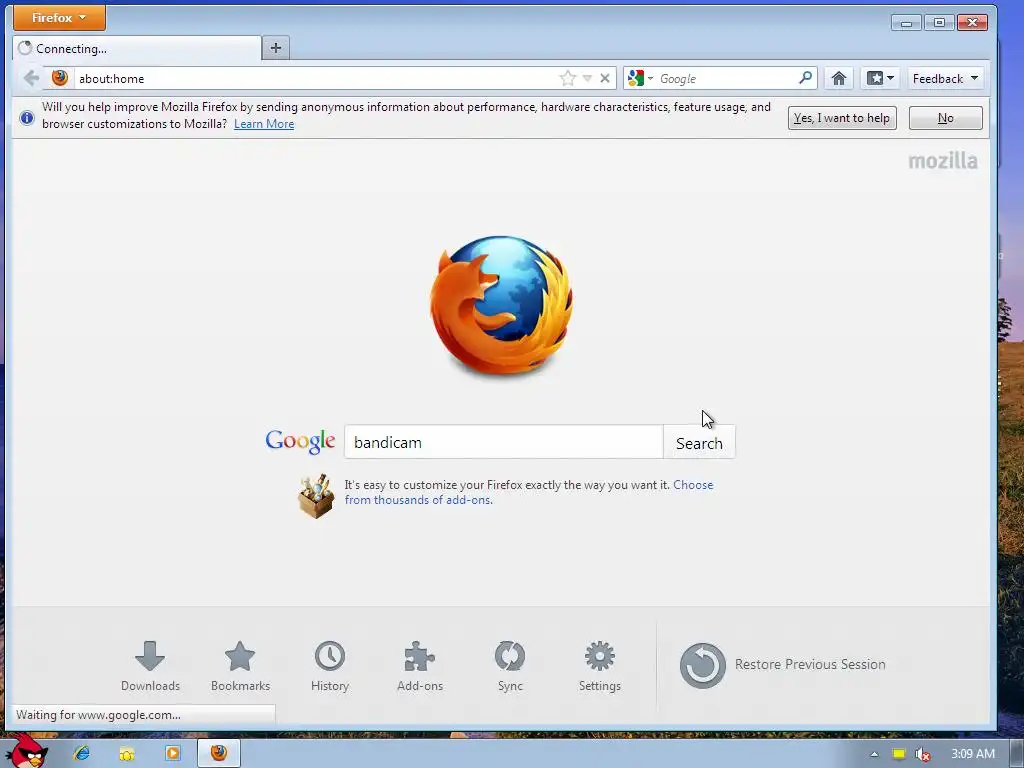Bookmark this page with star icon
Screen dimensions: 1024x768
tap(568, 78)
